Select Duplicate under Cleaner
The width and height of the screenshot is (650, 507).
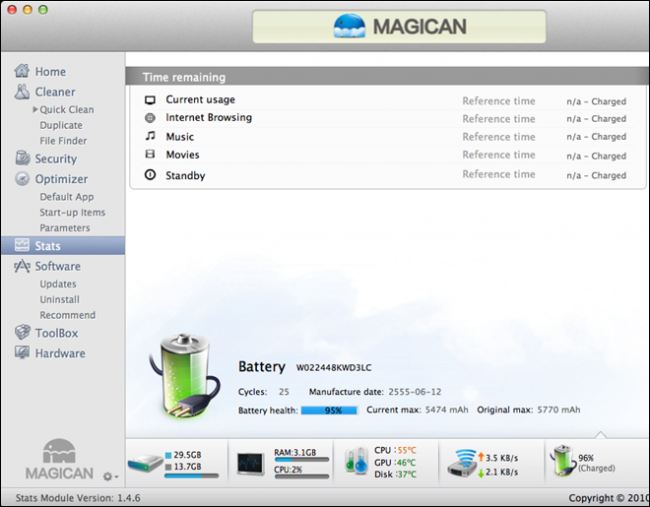[x=61, y=125]
